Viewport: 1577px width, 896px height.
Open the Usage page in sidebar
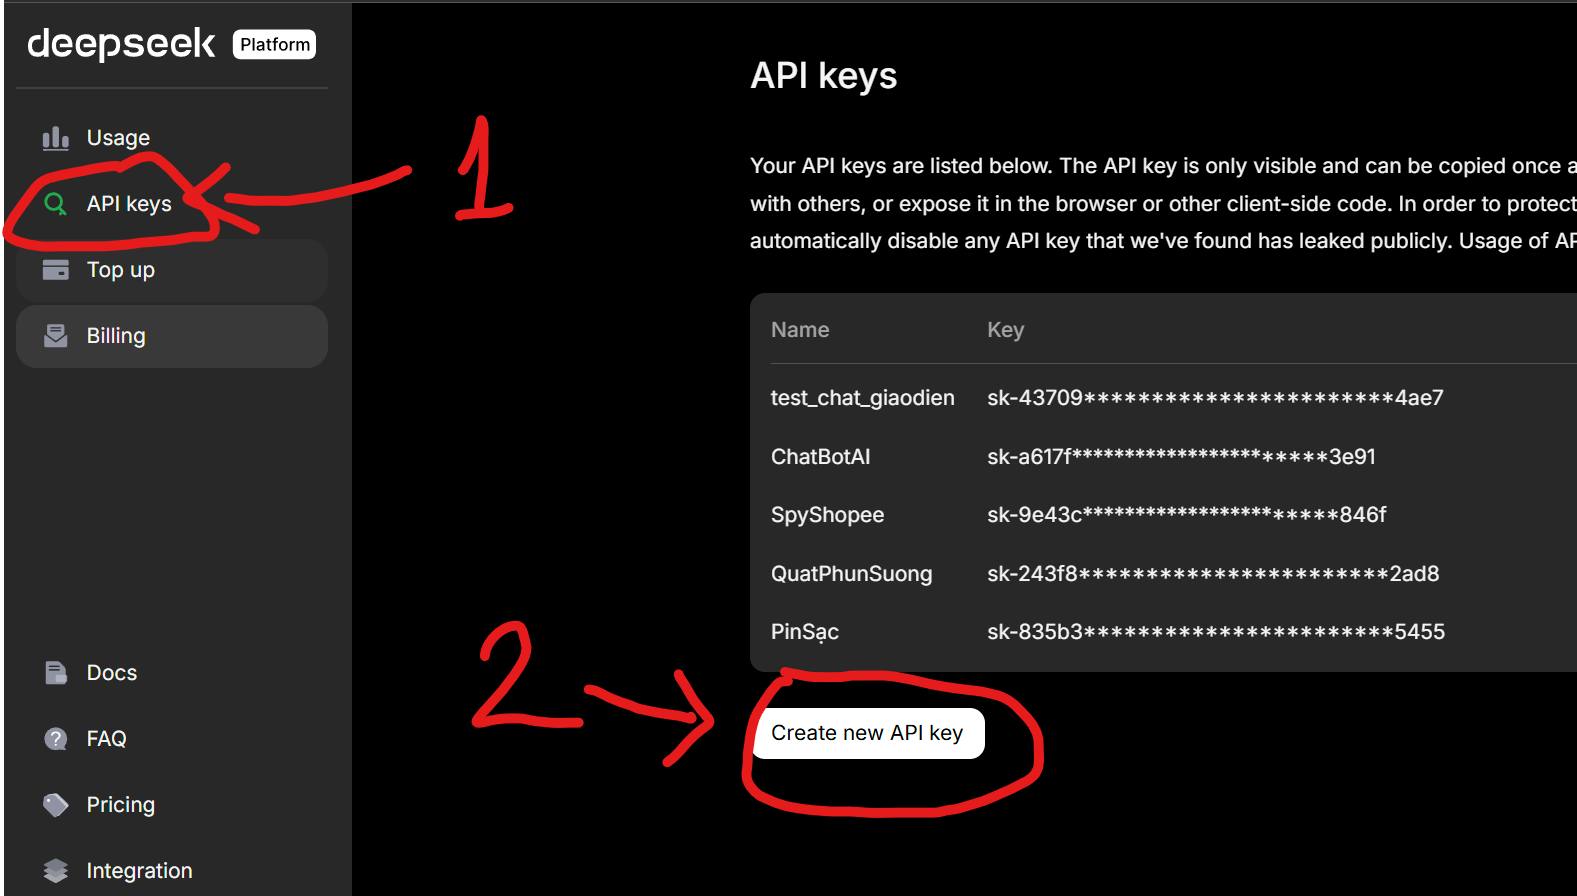pyautogui.click(x=118, y=138)
